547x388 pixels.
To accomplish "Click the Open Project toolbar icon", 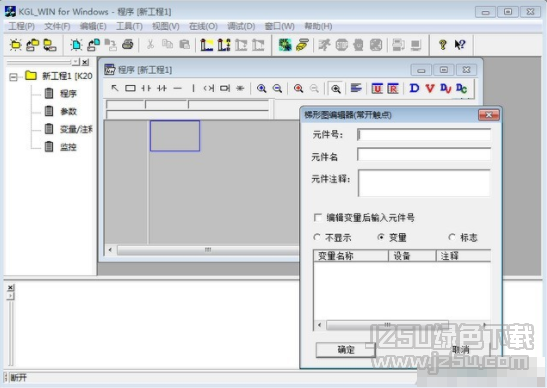I will [x=32, y=45].
